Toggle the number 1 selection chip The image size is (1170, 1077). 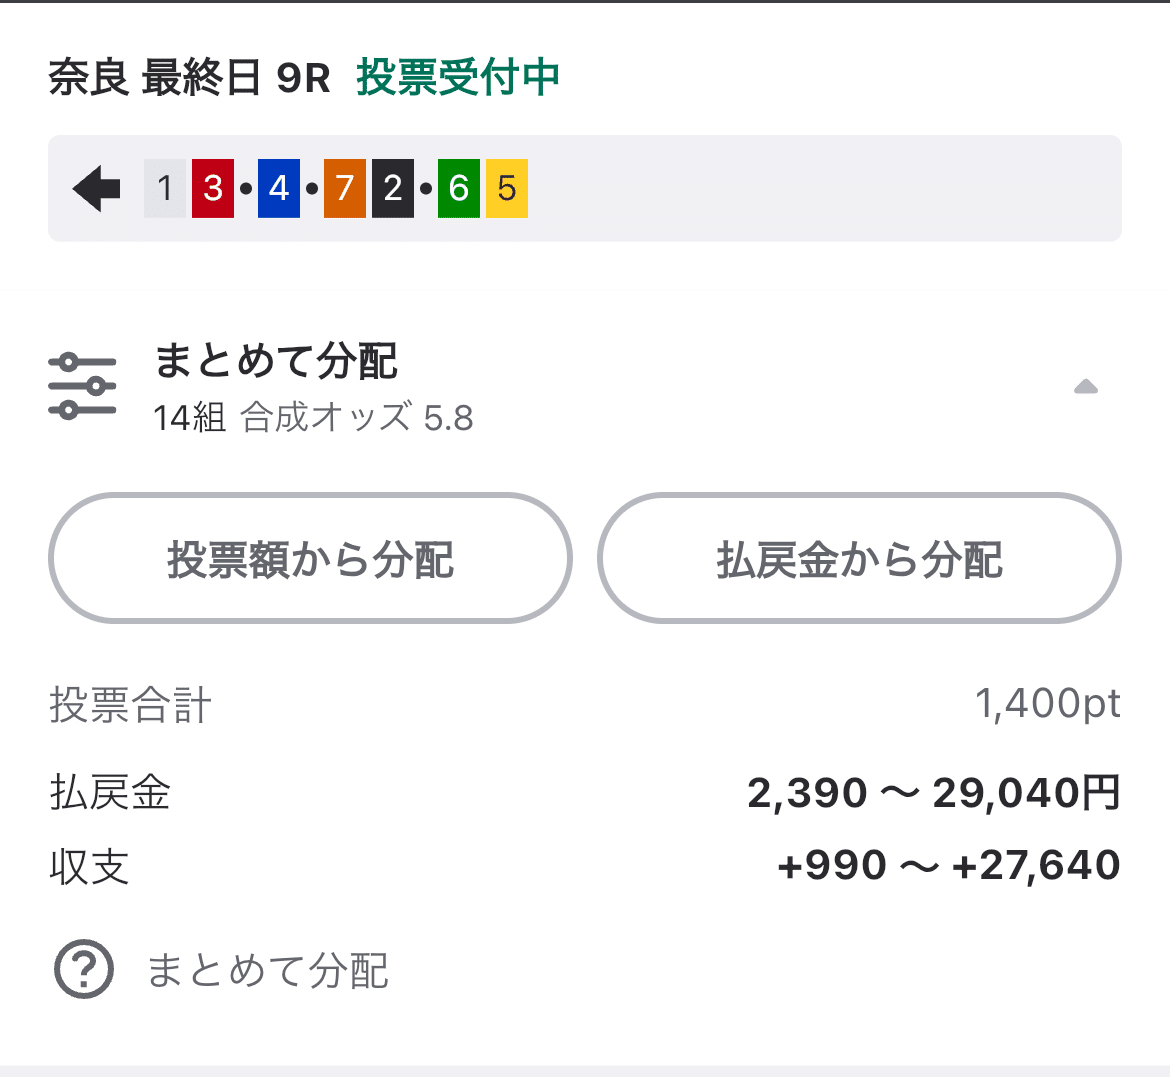(x=164, y=188)
